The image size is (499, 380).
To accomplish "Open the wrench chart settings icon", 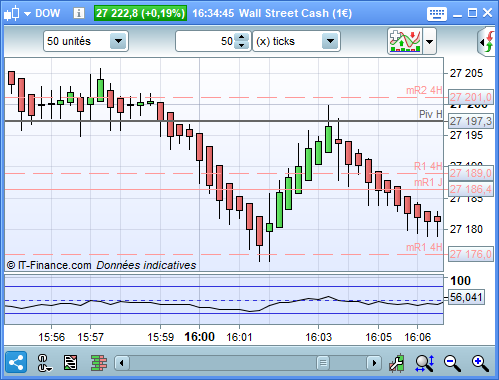I will point(397,363).
